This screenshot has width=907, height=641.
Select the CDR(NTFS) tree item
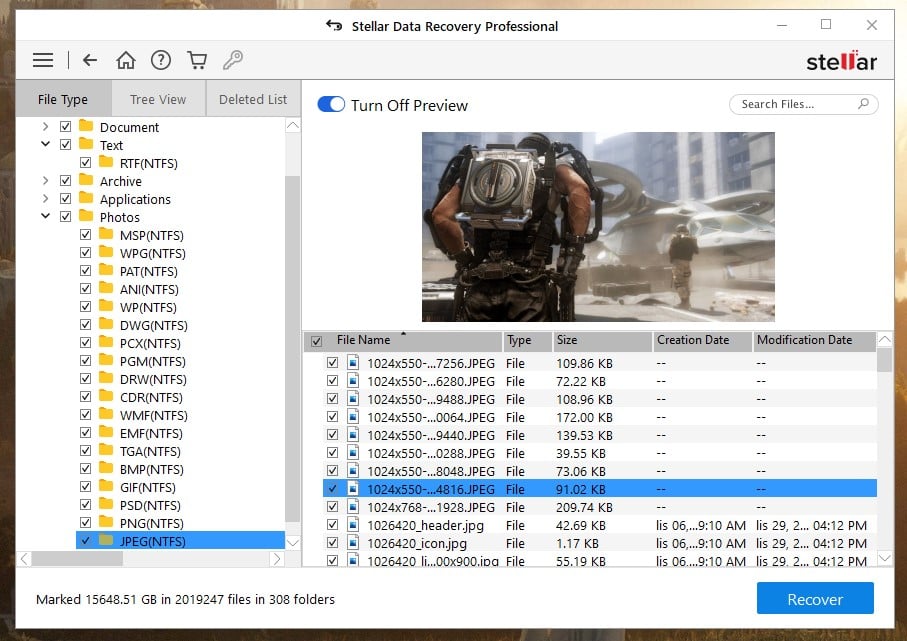[x=151, y=397]
